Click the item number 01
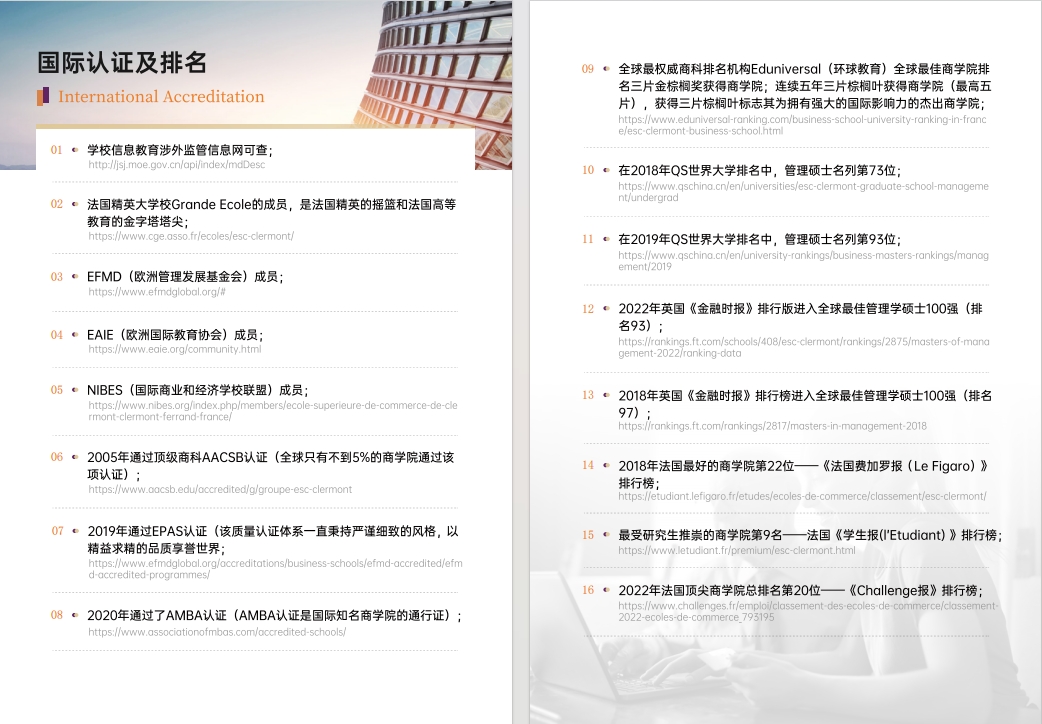The height and width of the screenshot is (724, 1042). (x=56, y=150)
